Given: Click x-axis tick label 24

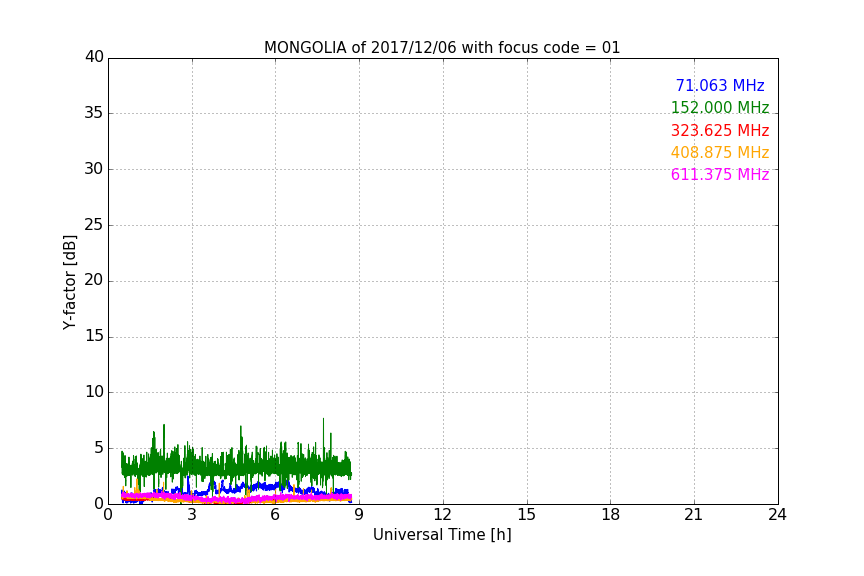Looking at the screenshot, I should tap(777, 515).
